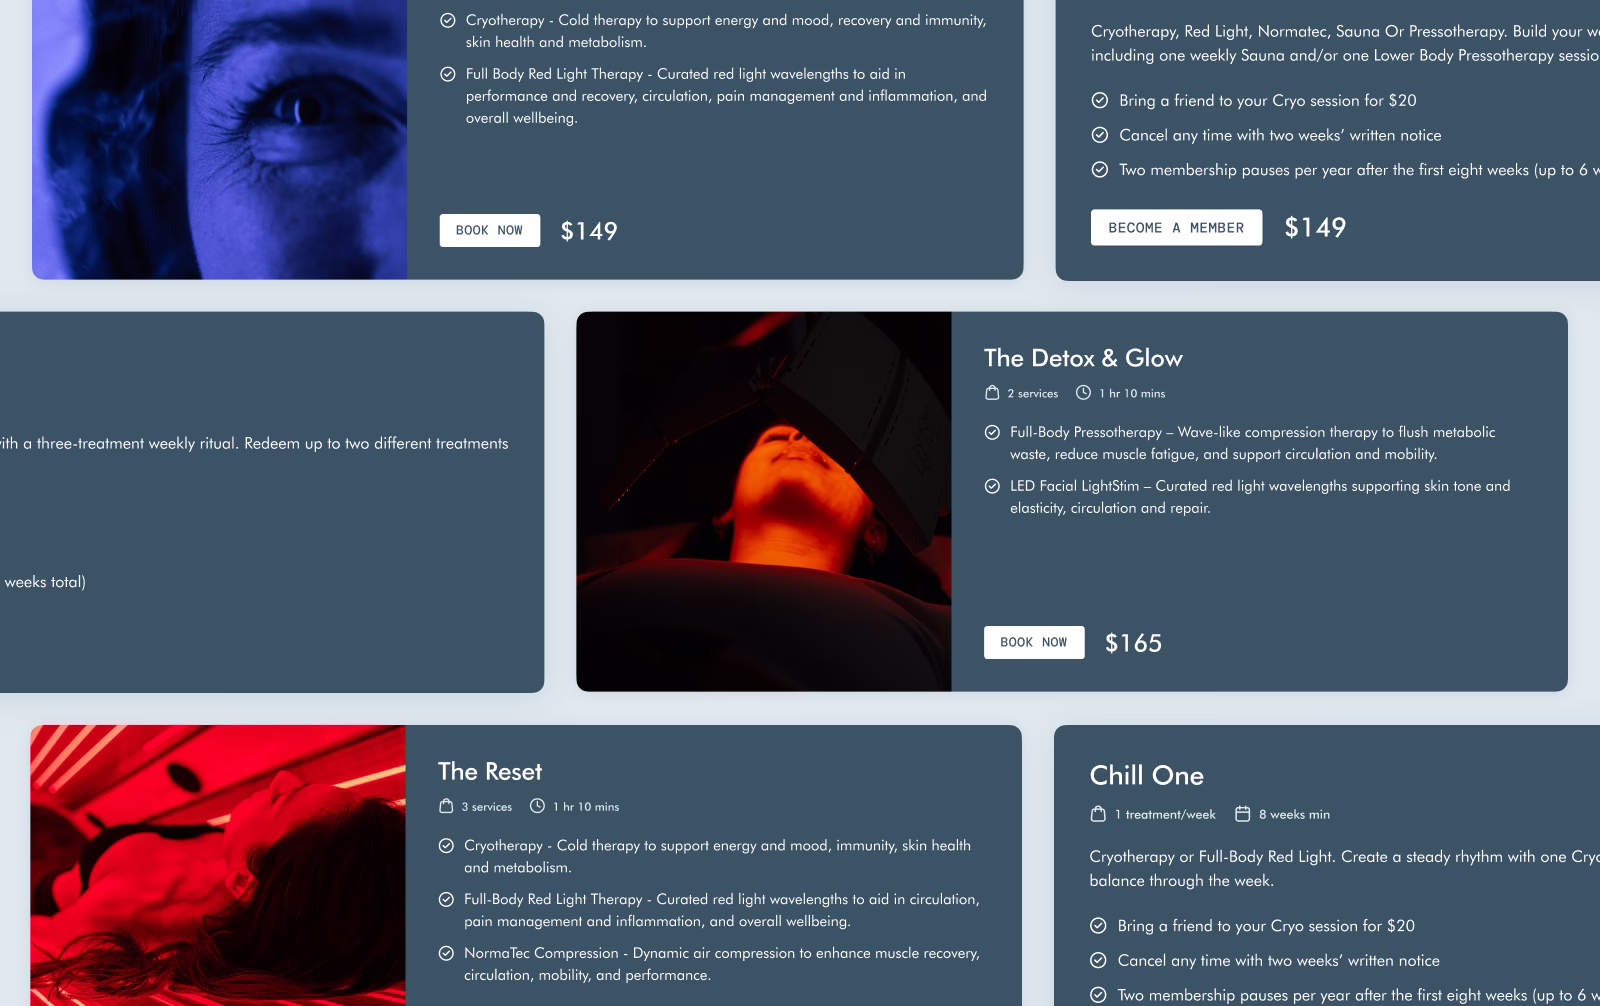Click the Book Now button beside $165
The height and width of the screenshot is (1006, 1600).
point(1034,642)
